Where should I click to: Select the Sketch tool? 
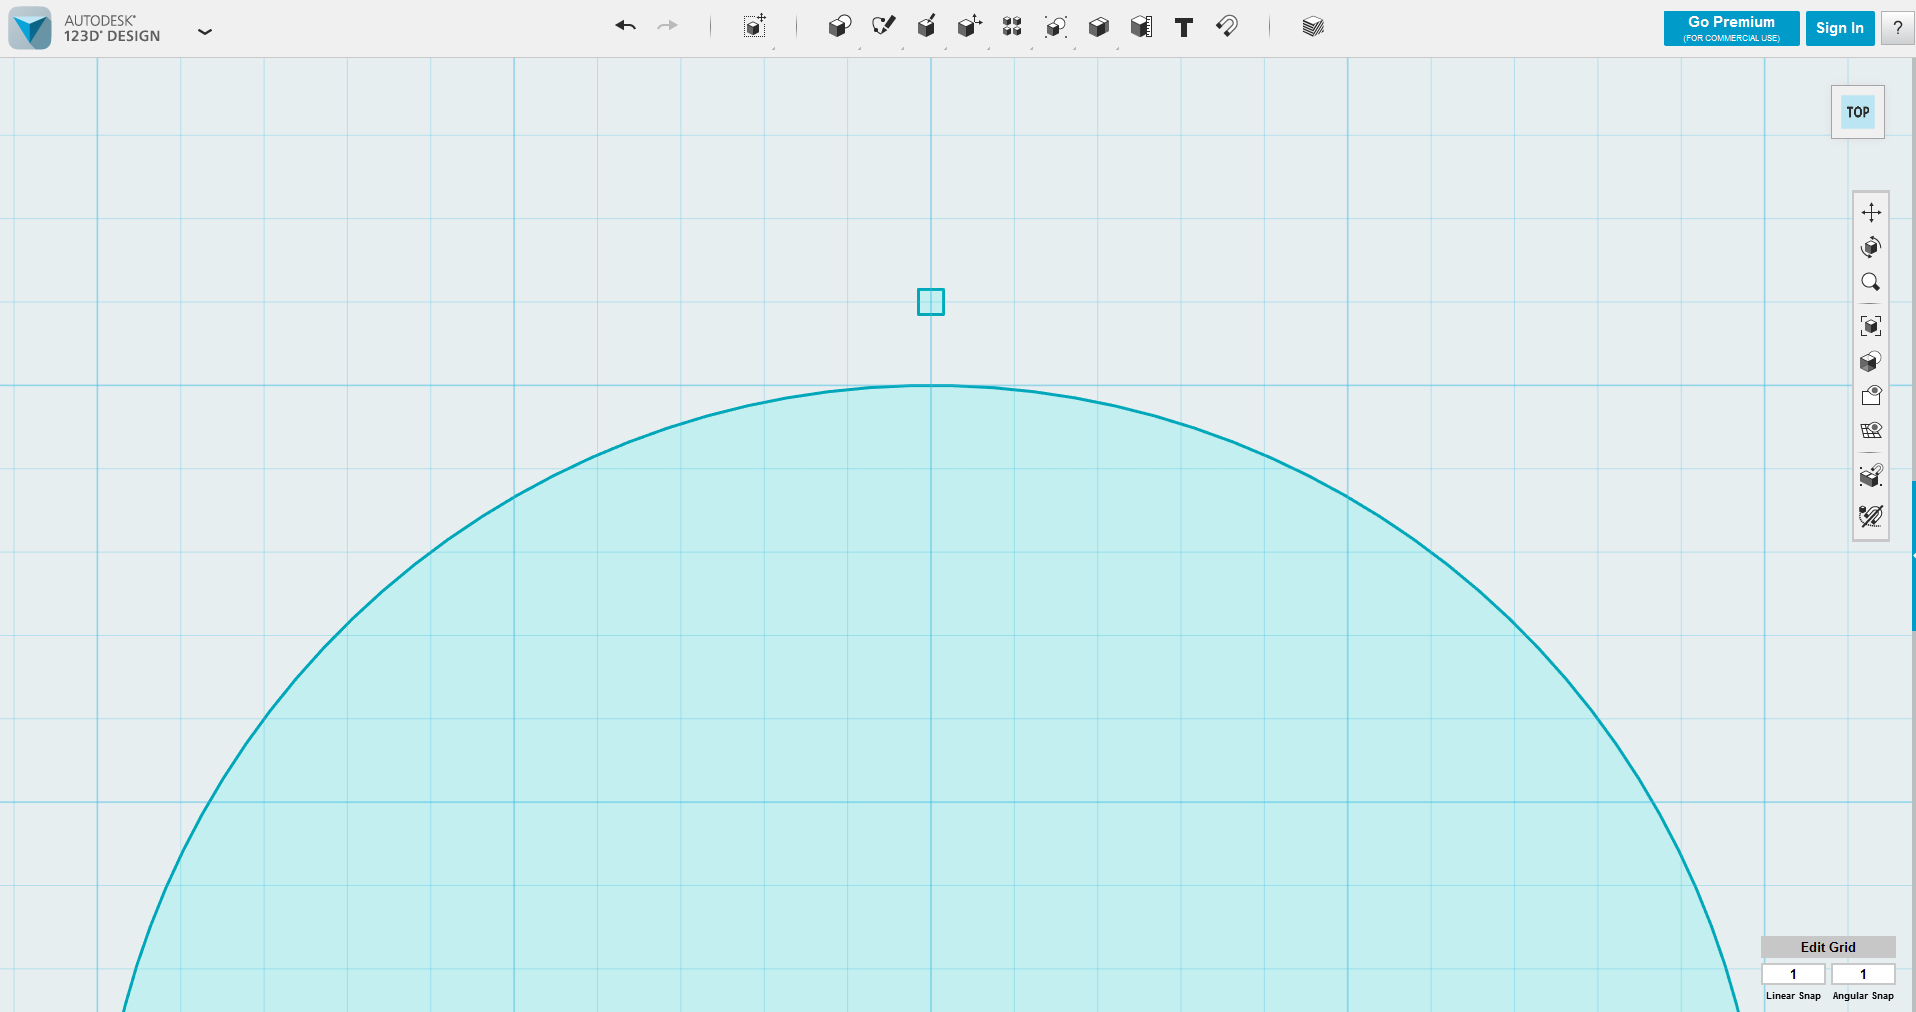[x=884, y=27]
